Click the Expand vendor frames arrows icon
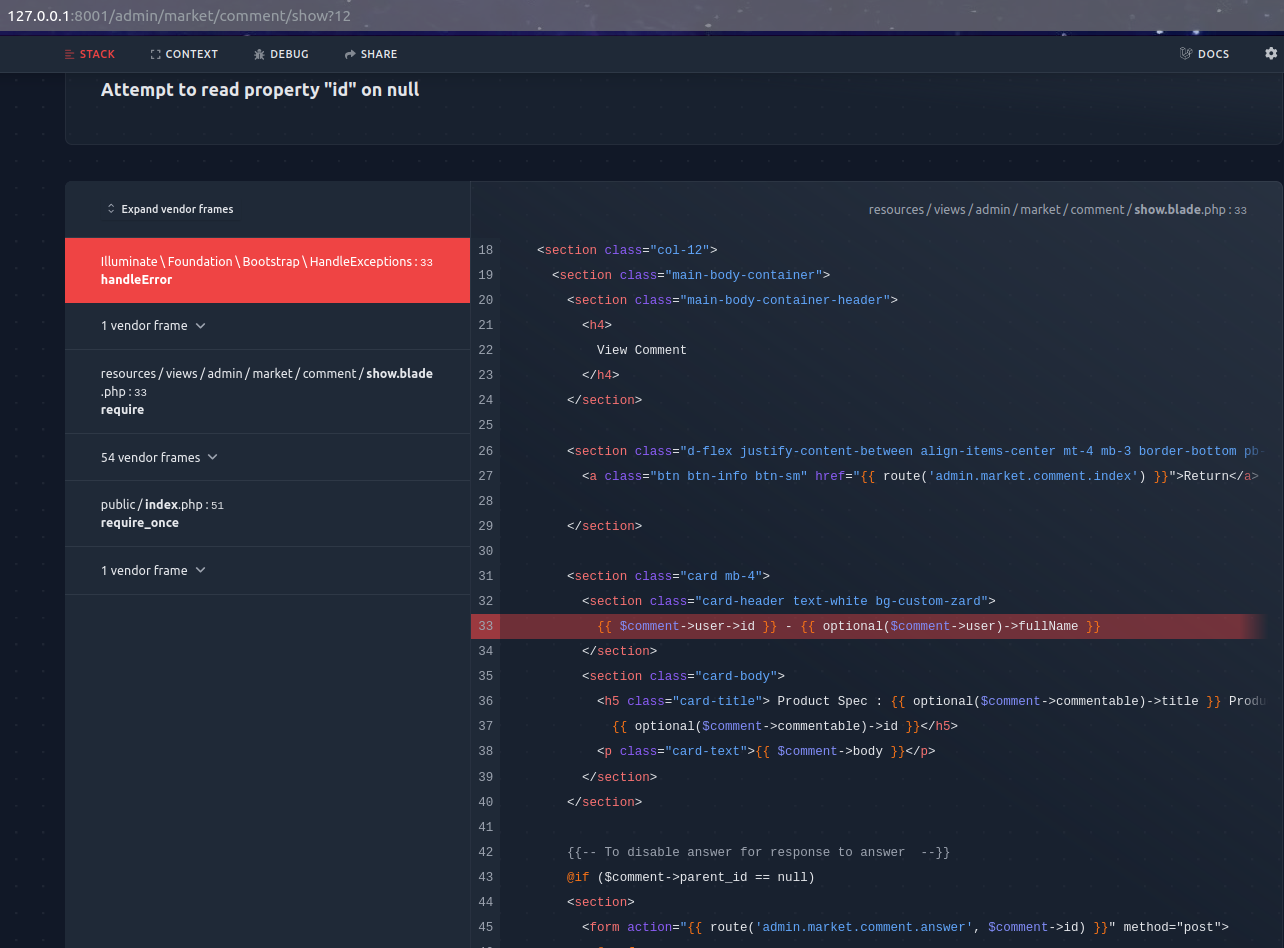 (x=111, y=209)
